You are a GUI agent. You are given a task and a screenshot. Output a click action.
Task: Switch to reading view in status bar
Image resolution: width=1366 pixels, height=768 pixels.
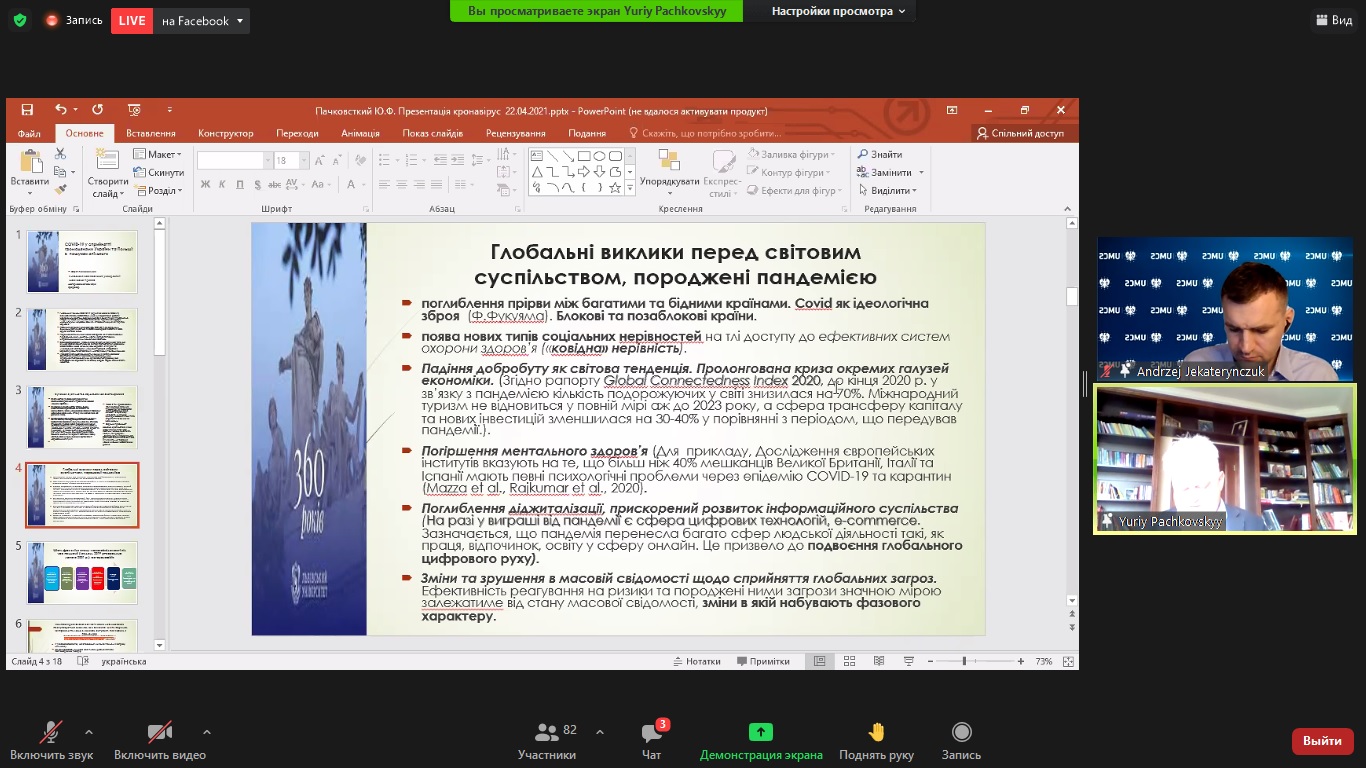879,661
